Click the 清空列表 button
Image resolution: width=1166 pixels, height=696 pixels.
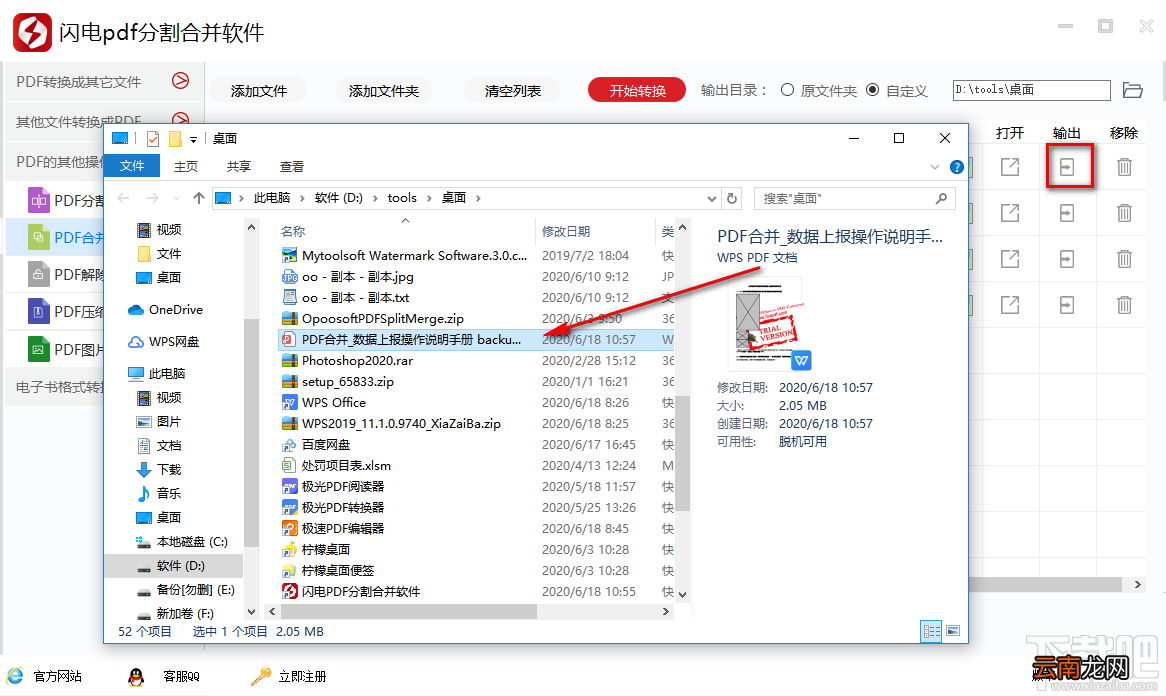[x=512, y=91]
